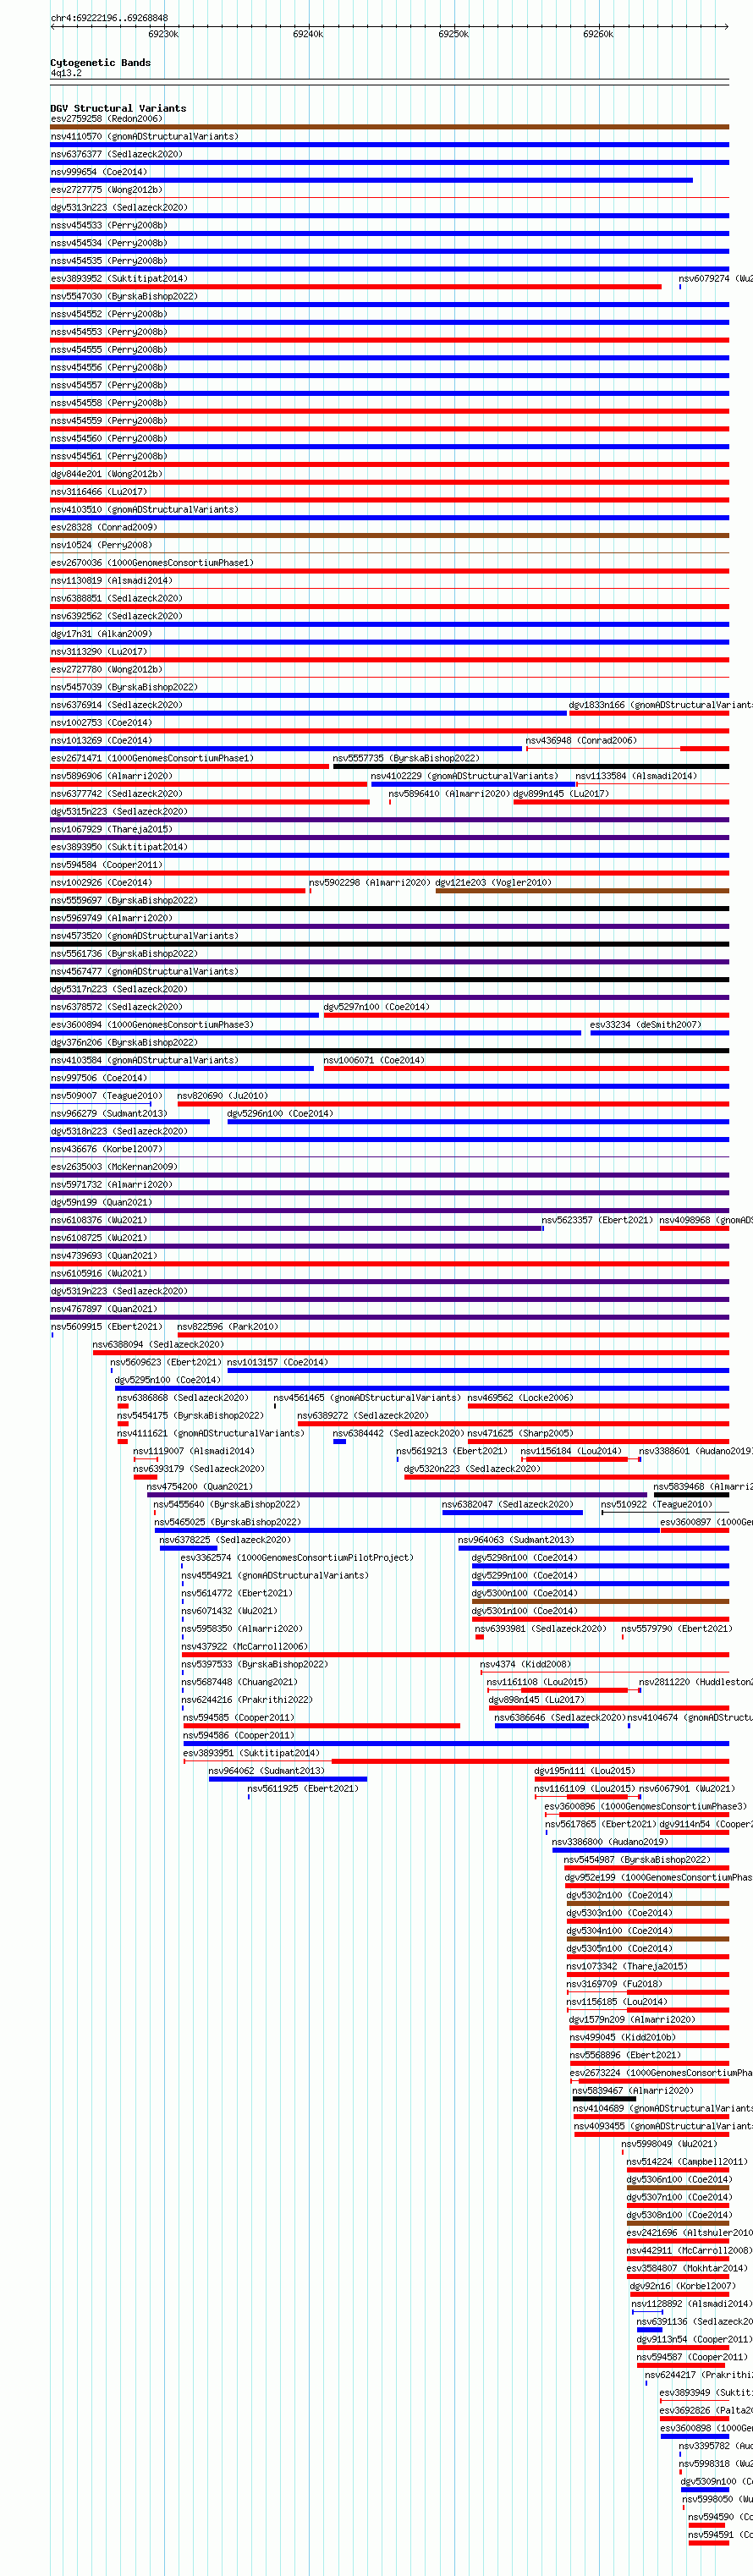Click variant nsv822596 (Park2010)
753x2576 pixels.
228,1327
